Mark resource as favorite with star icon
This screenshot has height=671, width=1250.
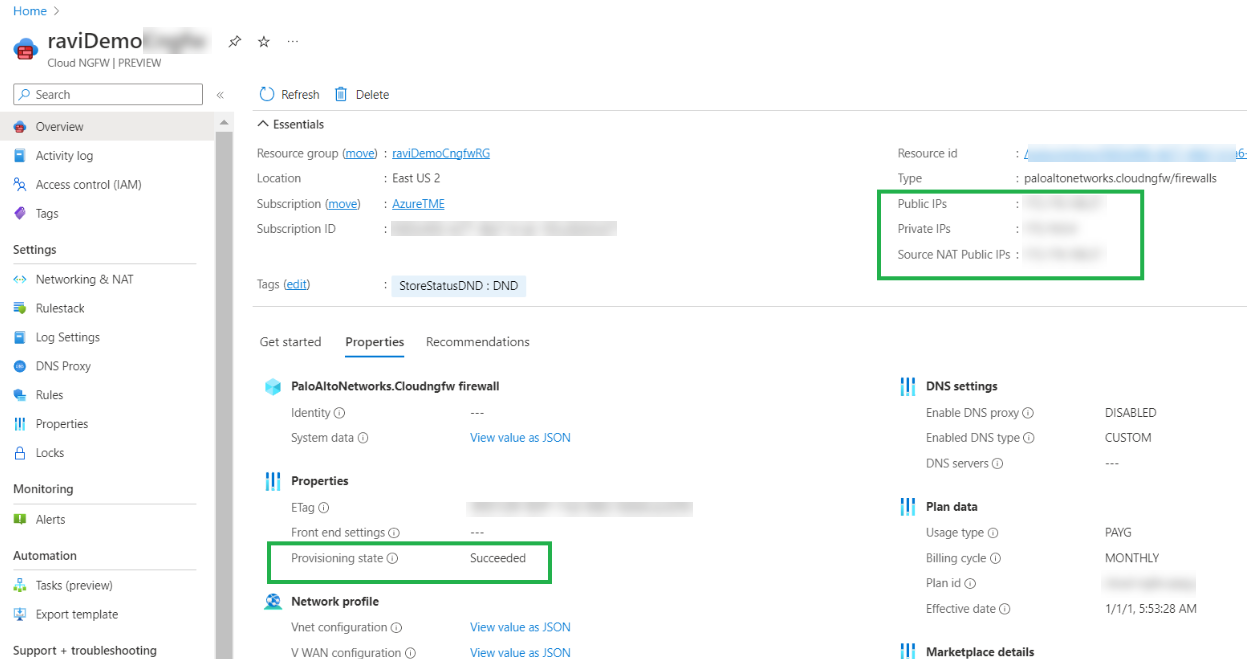[x=264, y=42]
